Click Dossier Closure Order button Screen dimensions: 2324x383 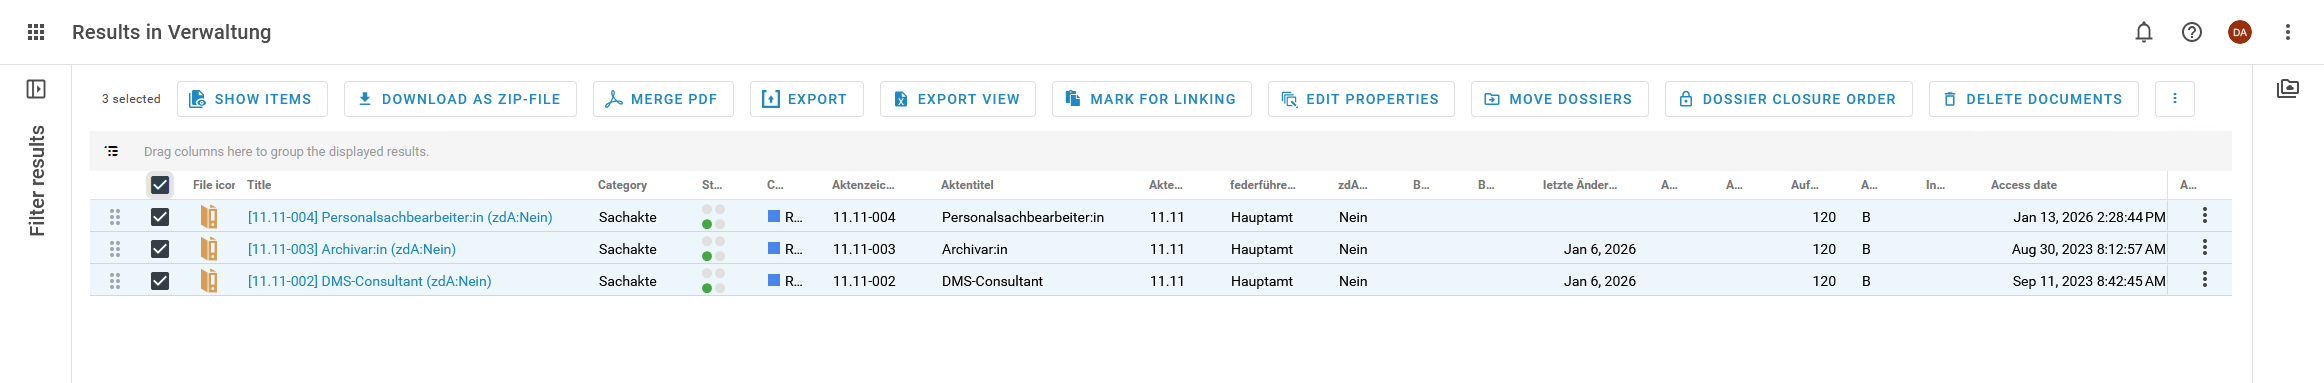pyautogui.click(x=1788, y=99)
